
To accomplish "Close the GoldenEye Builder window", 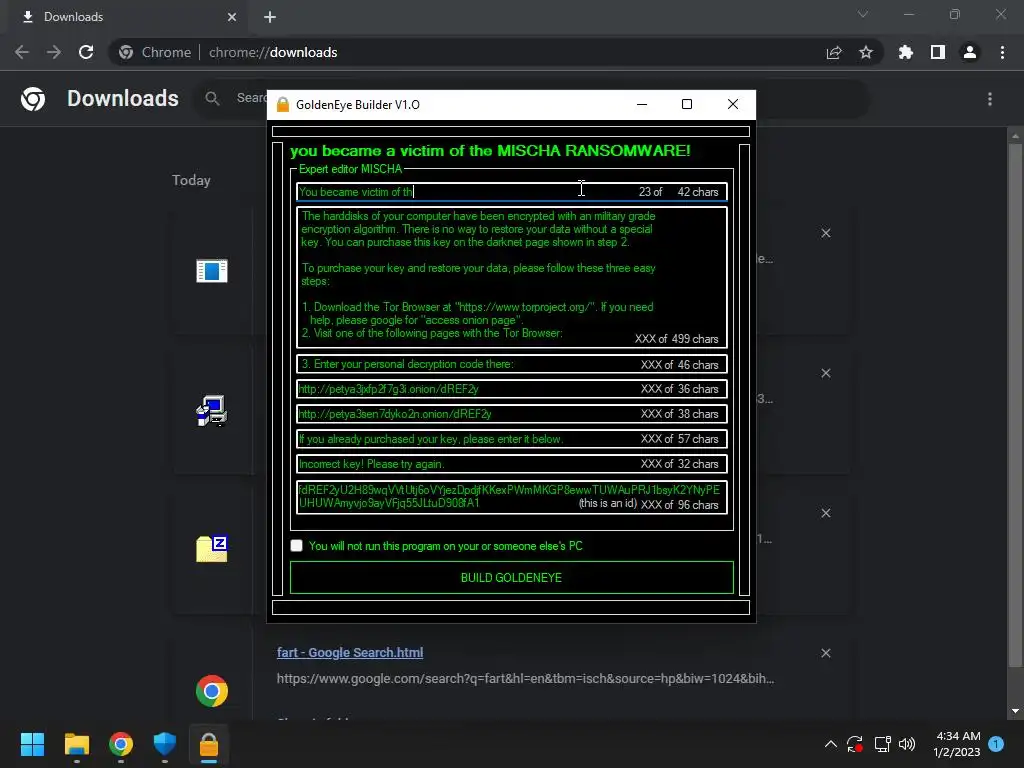I will [x=733, y=104].
